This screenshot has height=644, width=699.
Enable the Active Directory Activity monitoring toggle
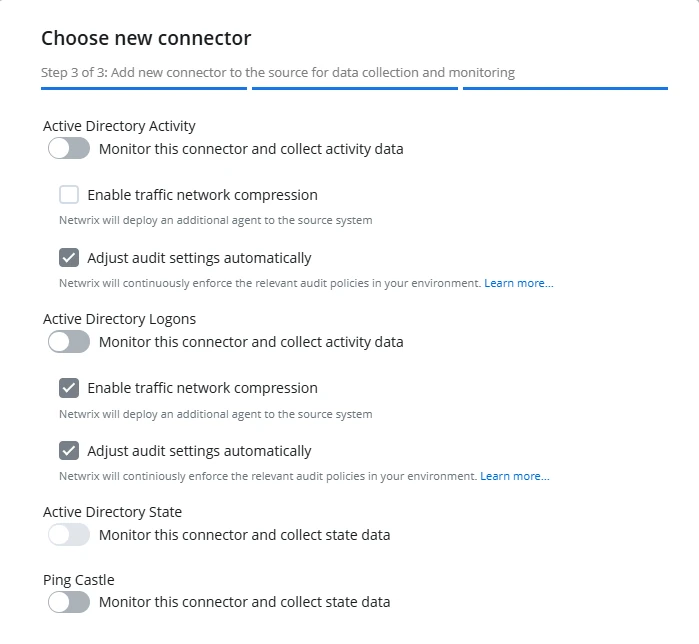pos(69,149)
